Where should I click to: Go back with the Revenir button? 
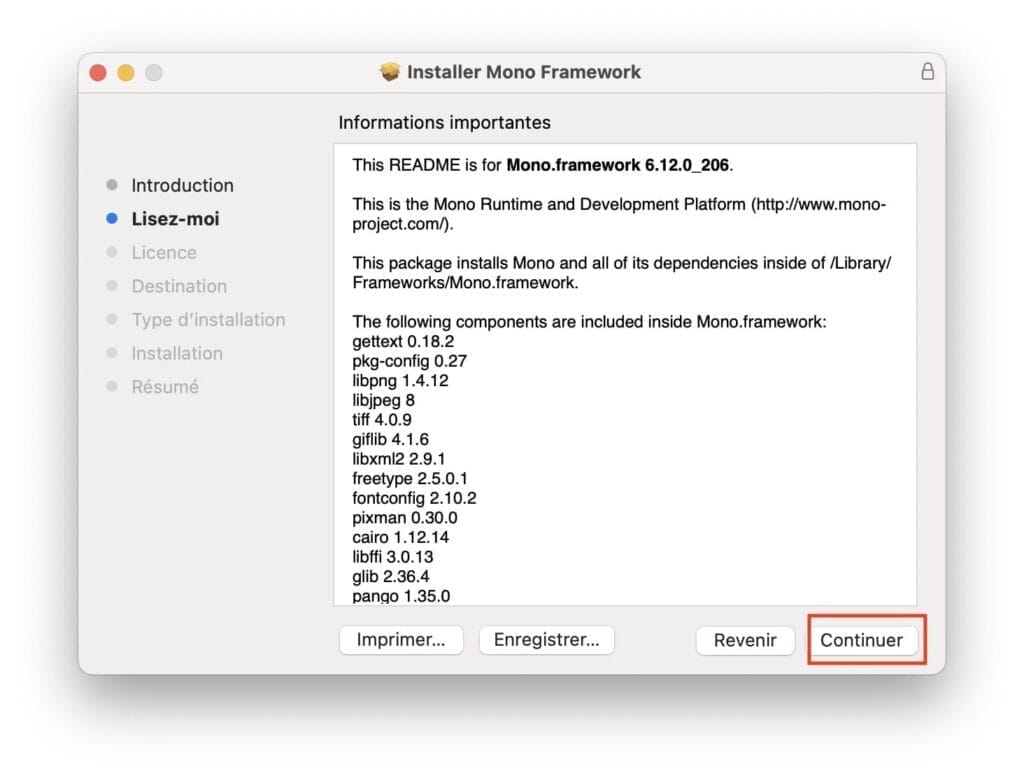tap(745, 641)
